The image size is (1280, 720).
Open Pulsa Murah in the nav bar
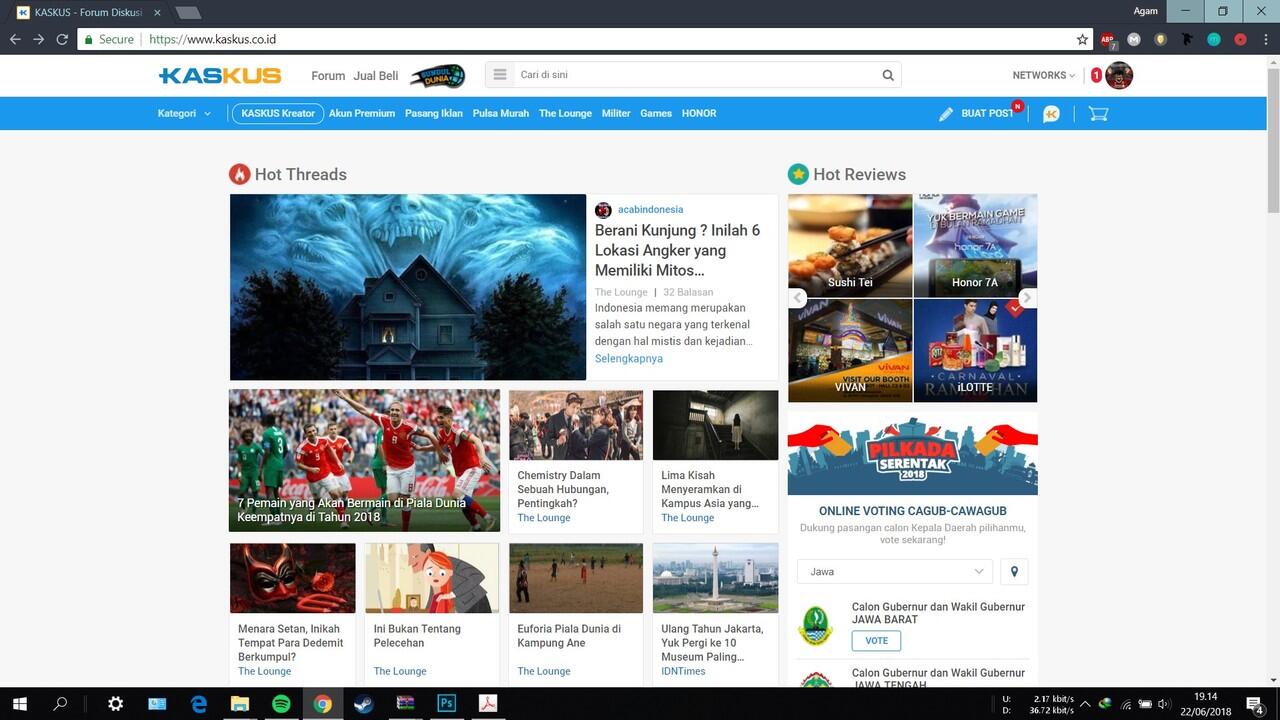pyautogui.click(x=501, y=114)
